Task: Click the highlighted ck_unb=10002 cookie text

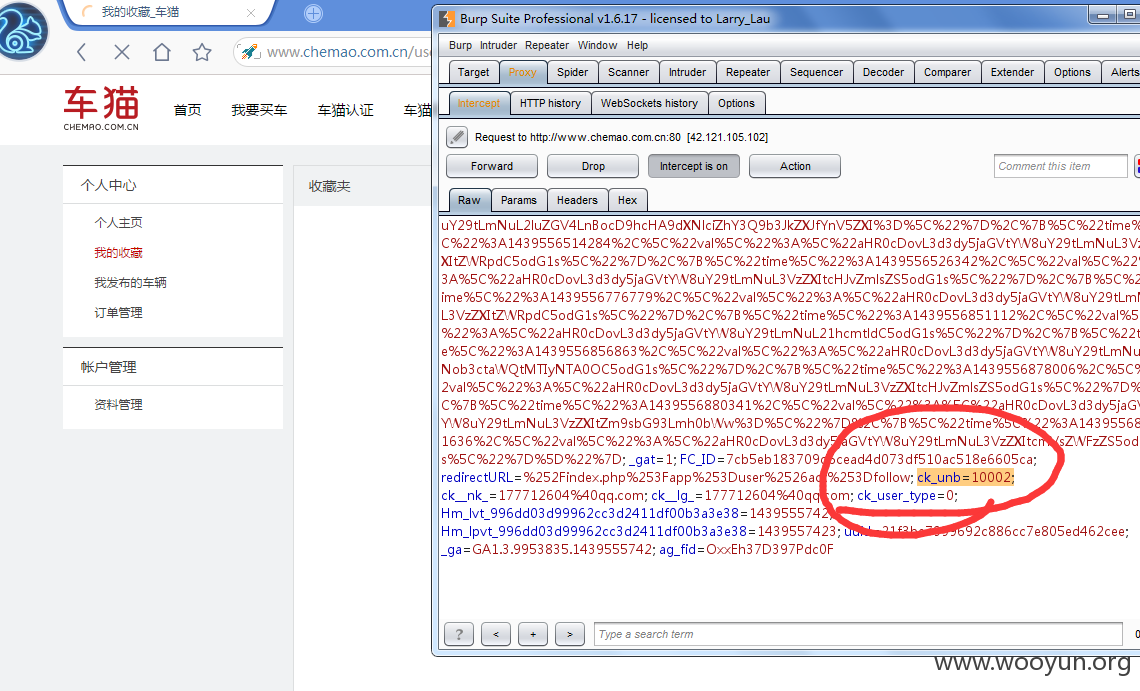Action: [x=964, y=477]
